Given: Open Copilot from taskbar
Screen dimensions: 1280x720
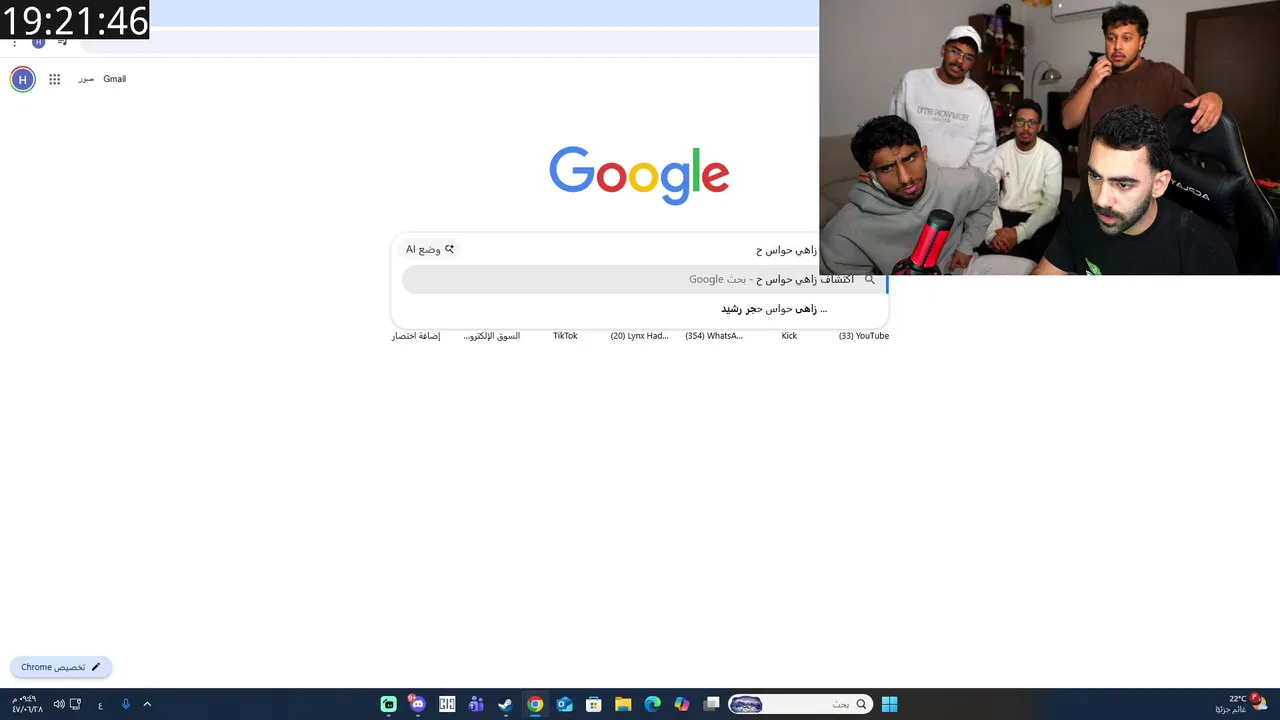Looking at the screenshot, I should coord(682,704).
